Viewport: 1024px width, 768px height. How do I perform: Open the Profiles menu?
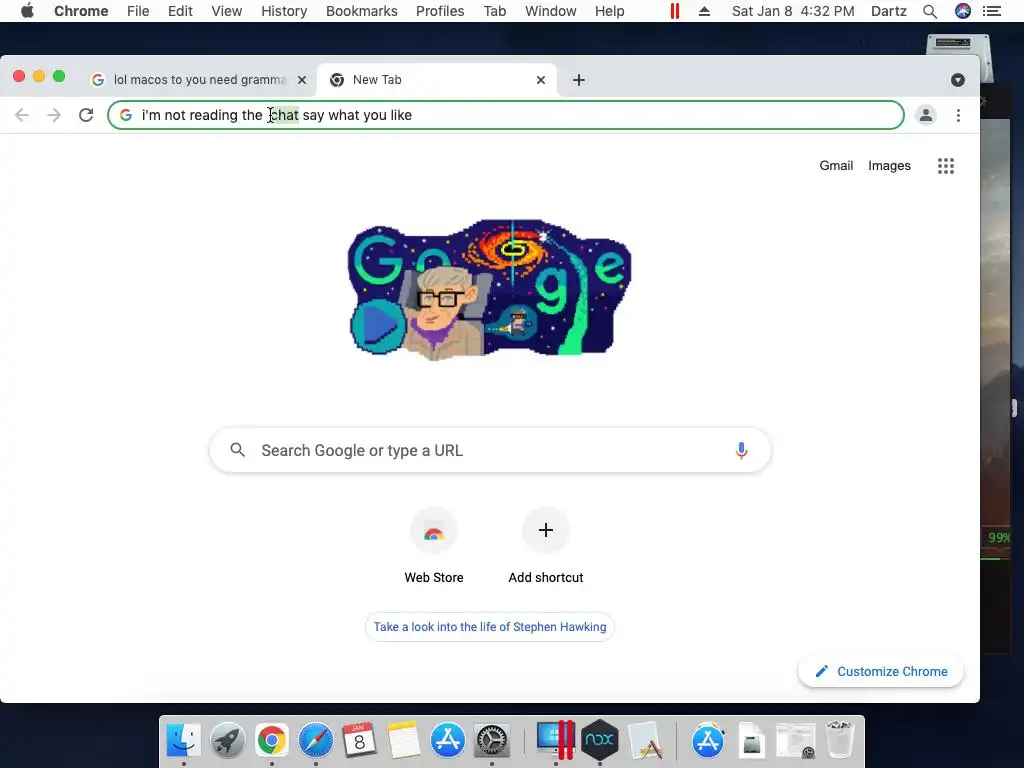coord(440,11)
